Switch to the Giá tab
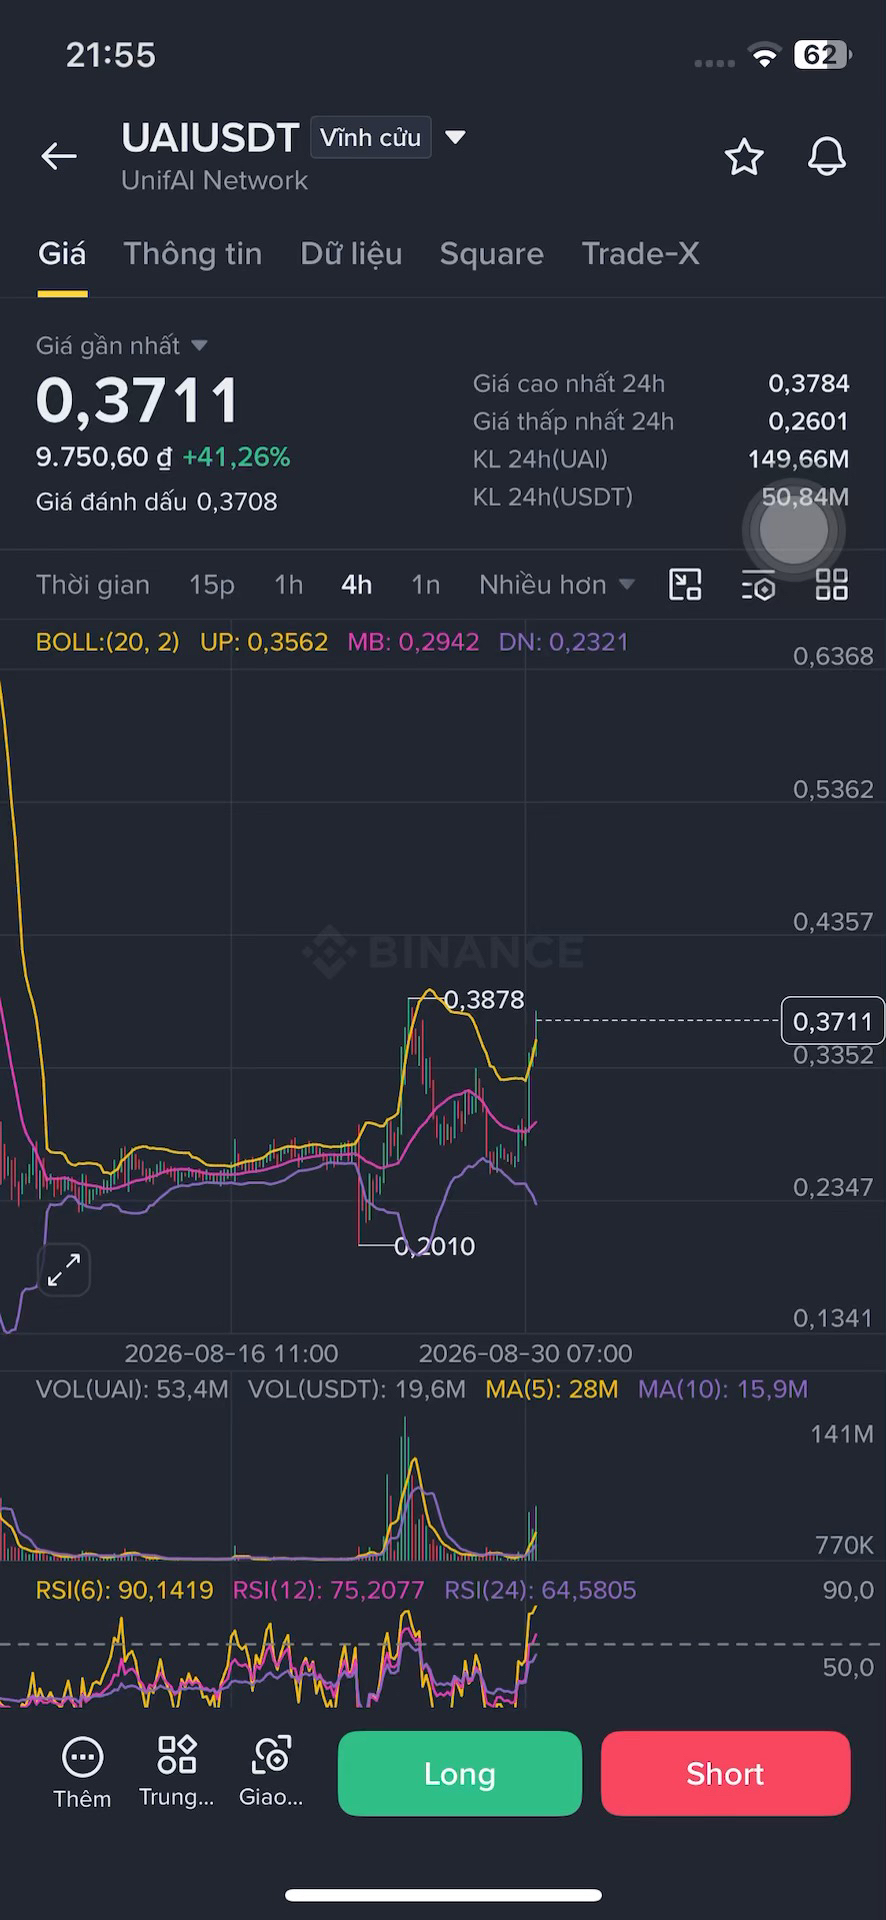Screen dimensions: 886x1920 click(62, 254)
